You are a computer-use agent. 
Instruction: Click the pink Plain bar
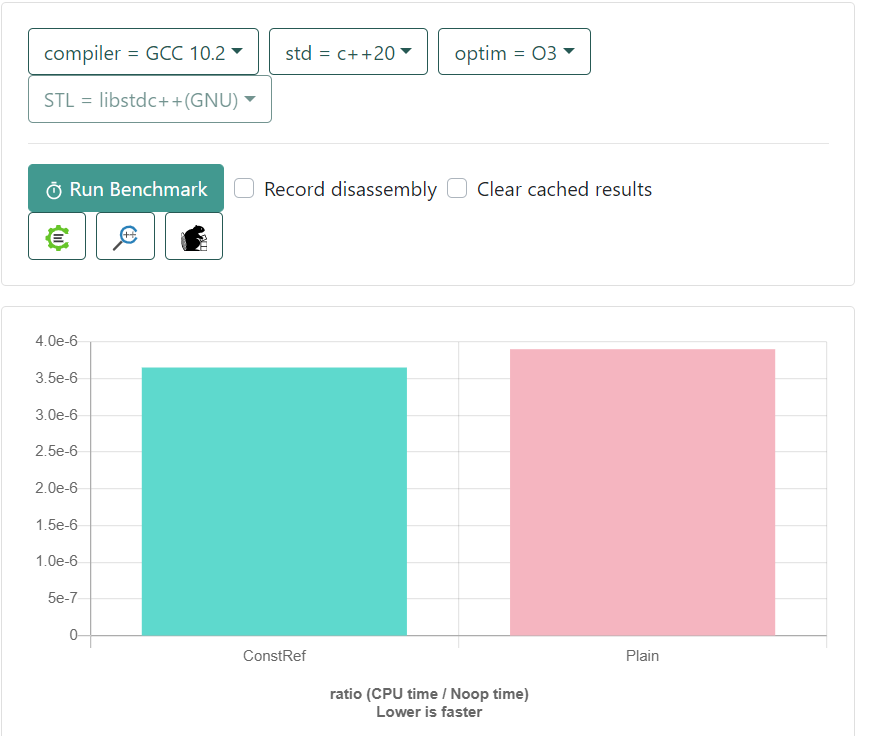point(642,490)
